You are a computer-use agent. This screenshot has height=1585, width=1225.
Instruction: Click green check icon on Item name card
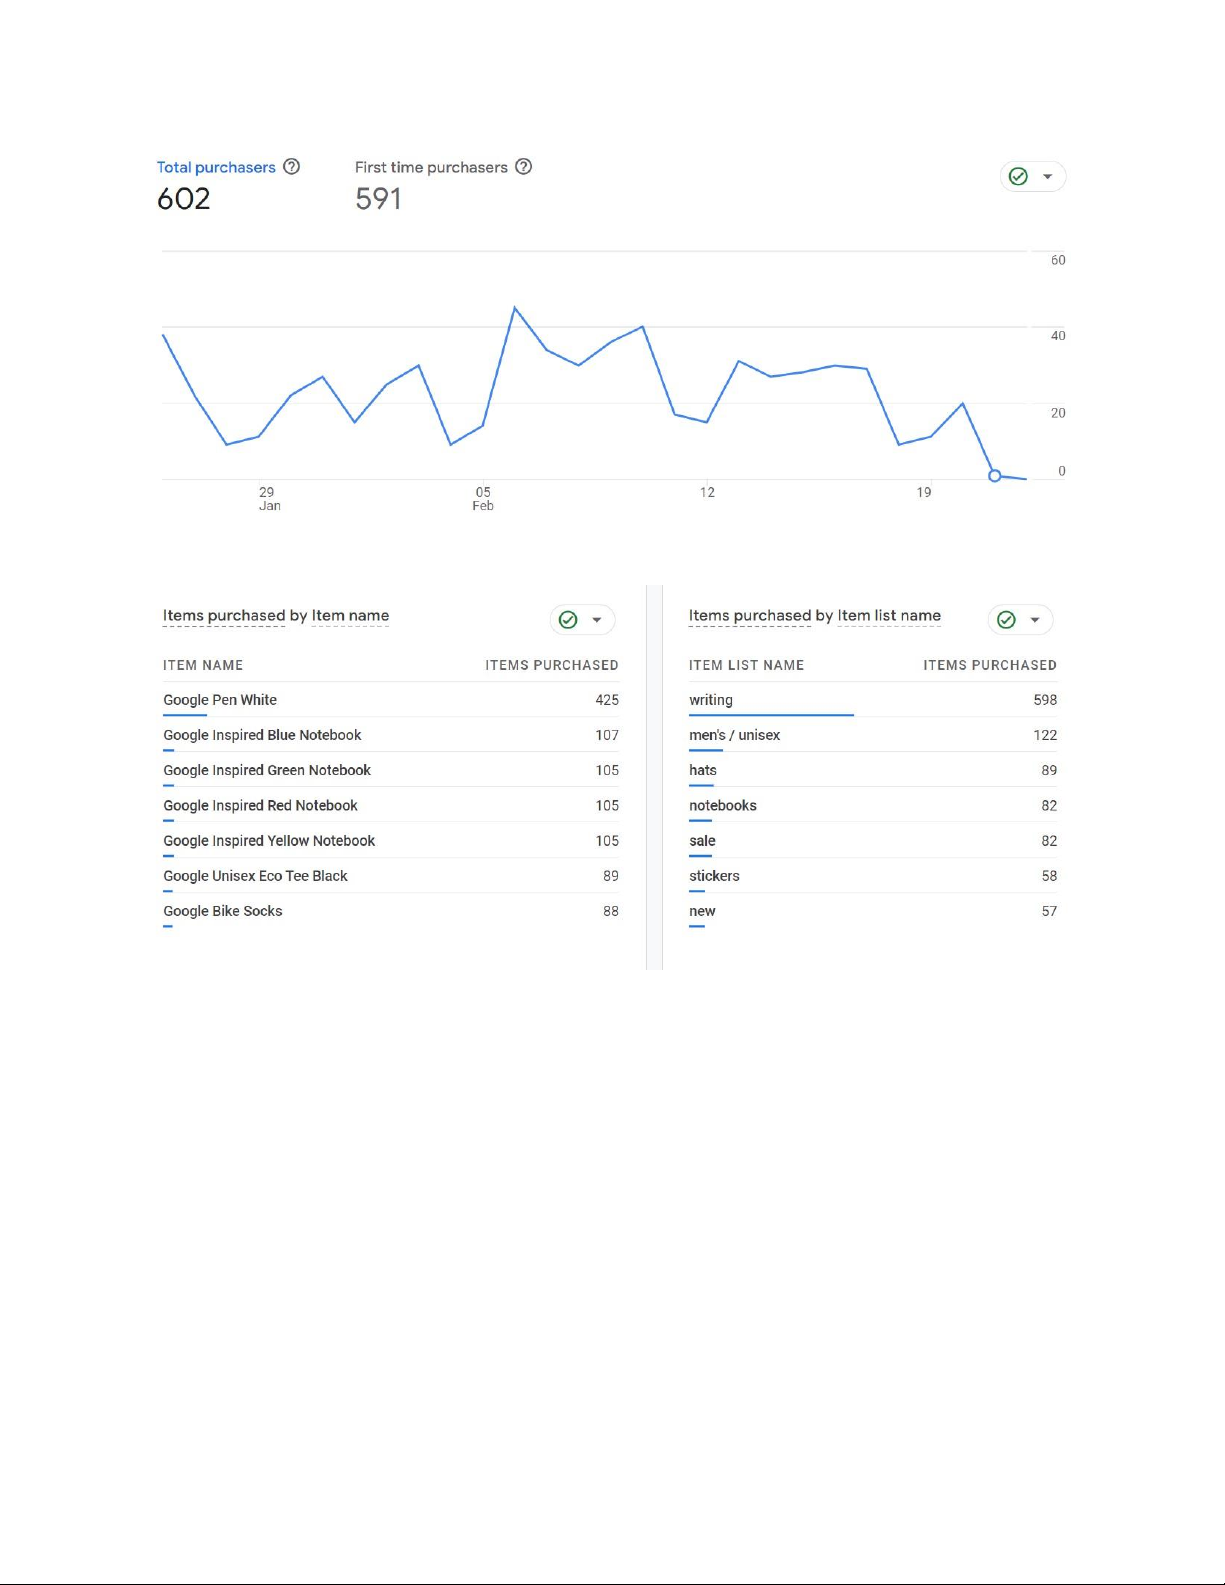[x=568, y=620]
